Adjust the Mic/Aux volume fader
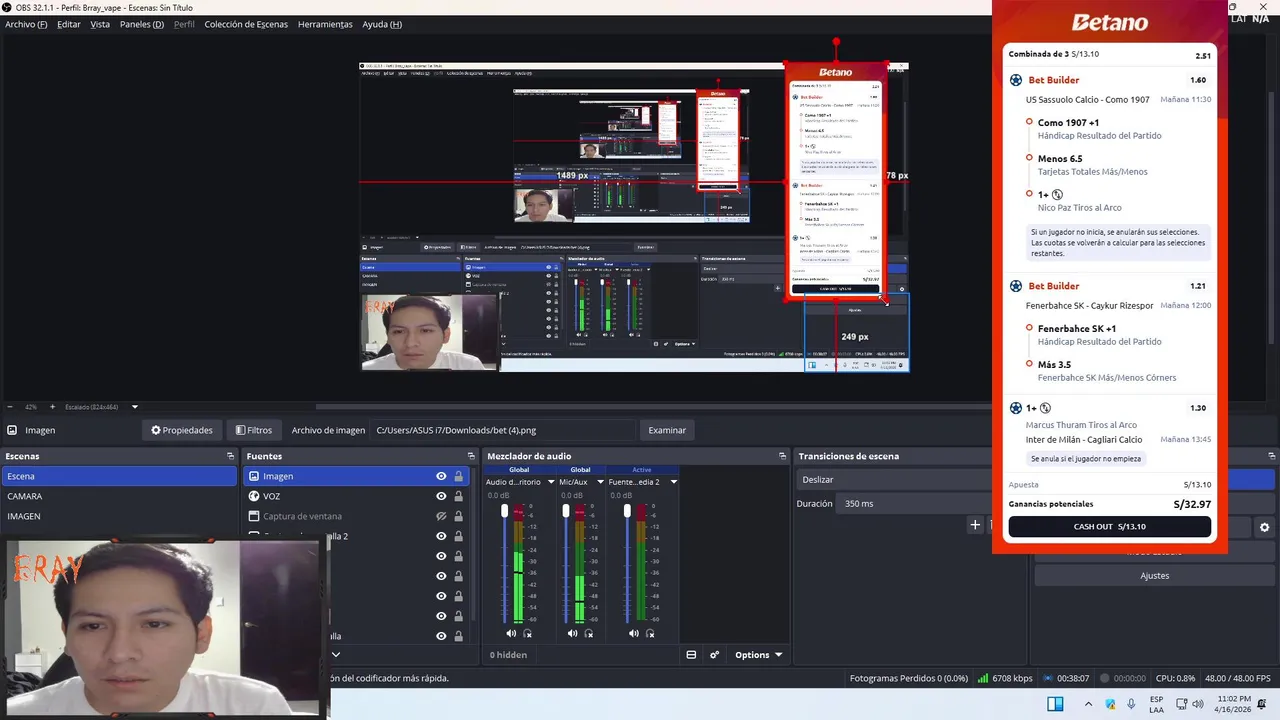1280x720 pixels. point(566,511)
